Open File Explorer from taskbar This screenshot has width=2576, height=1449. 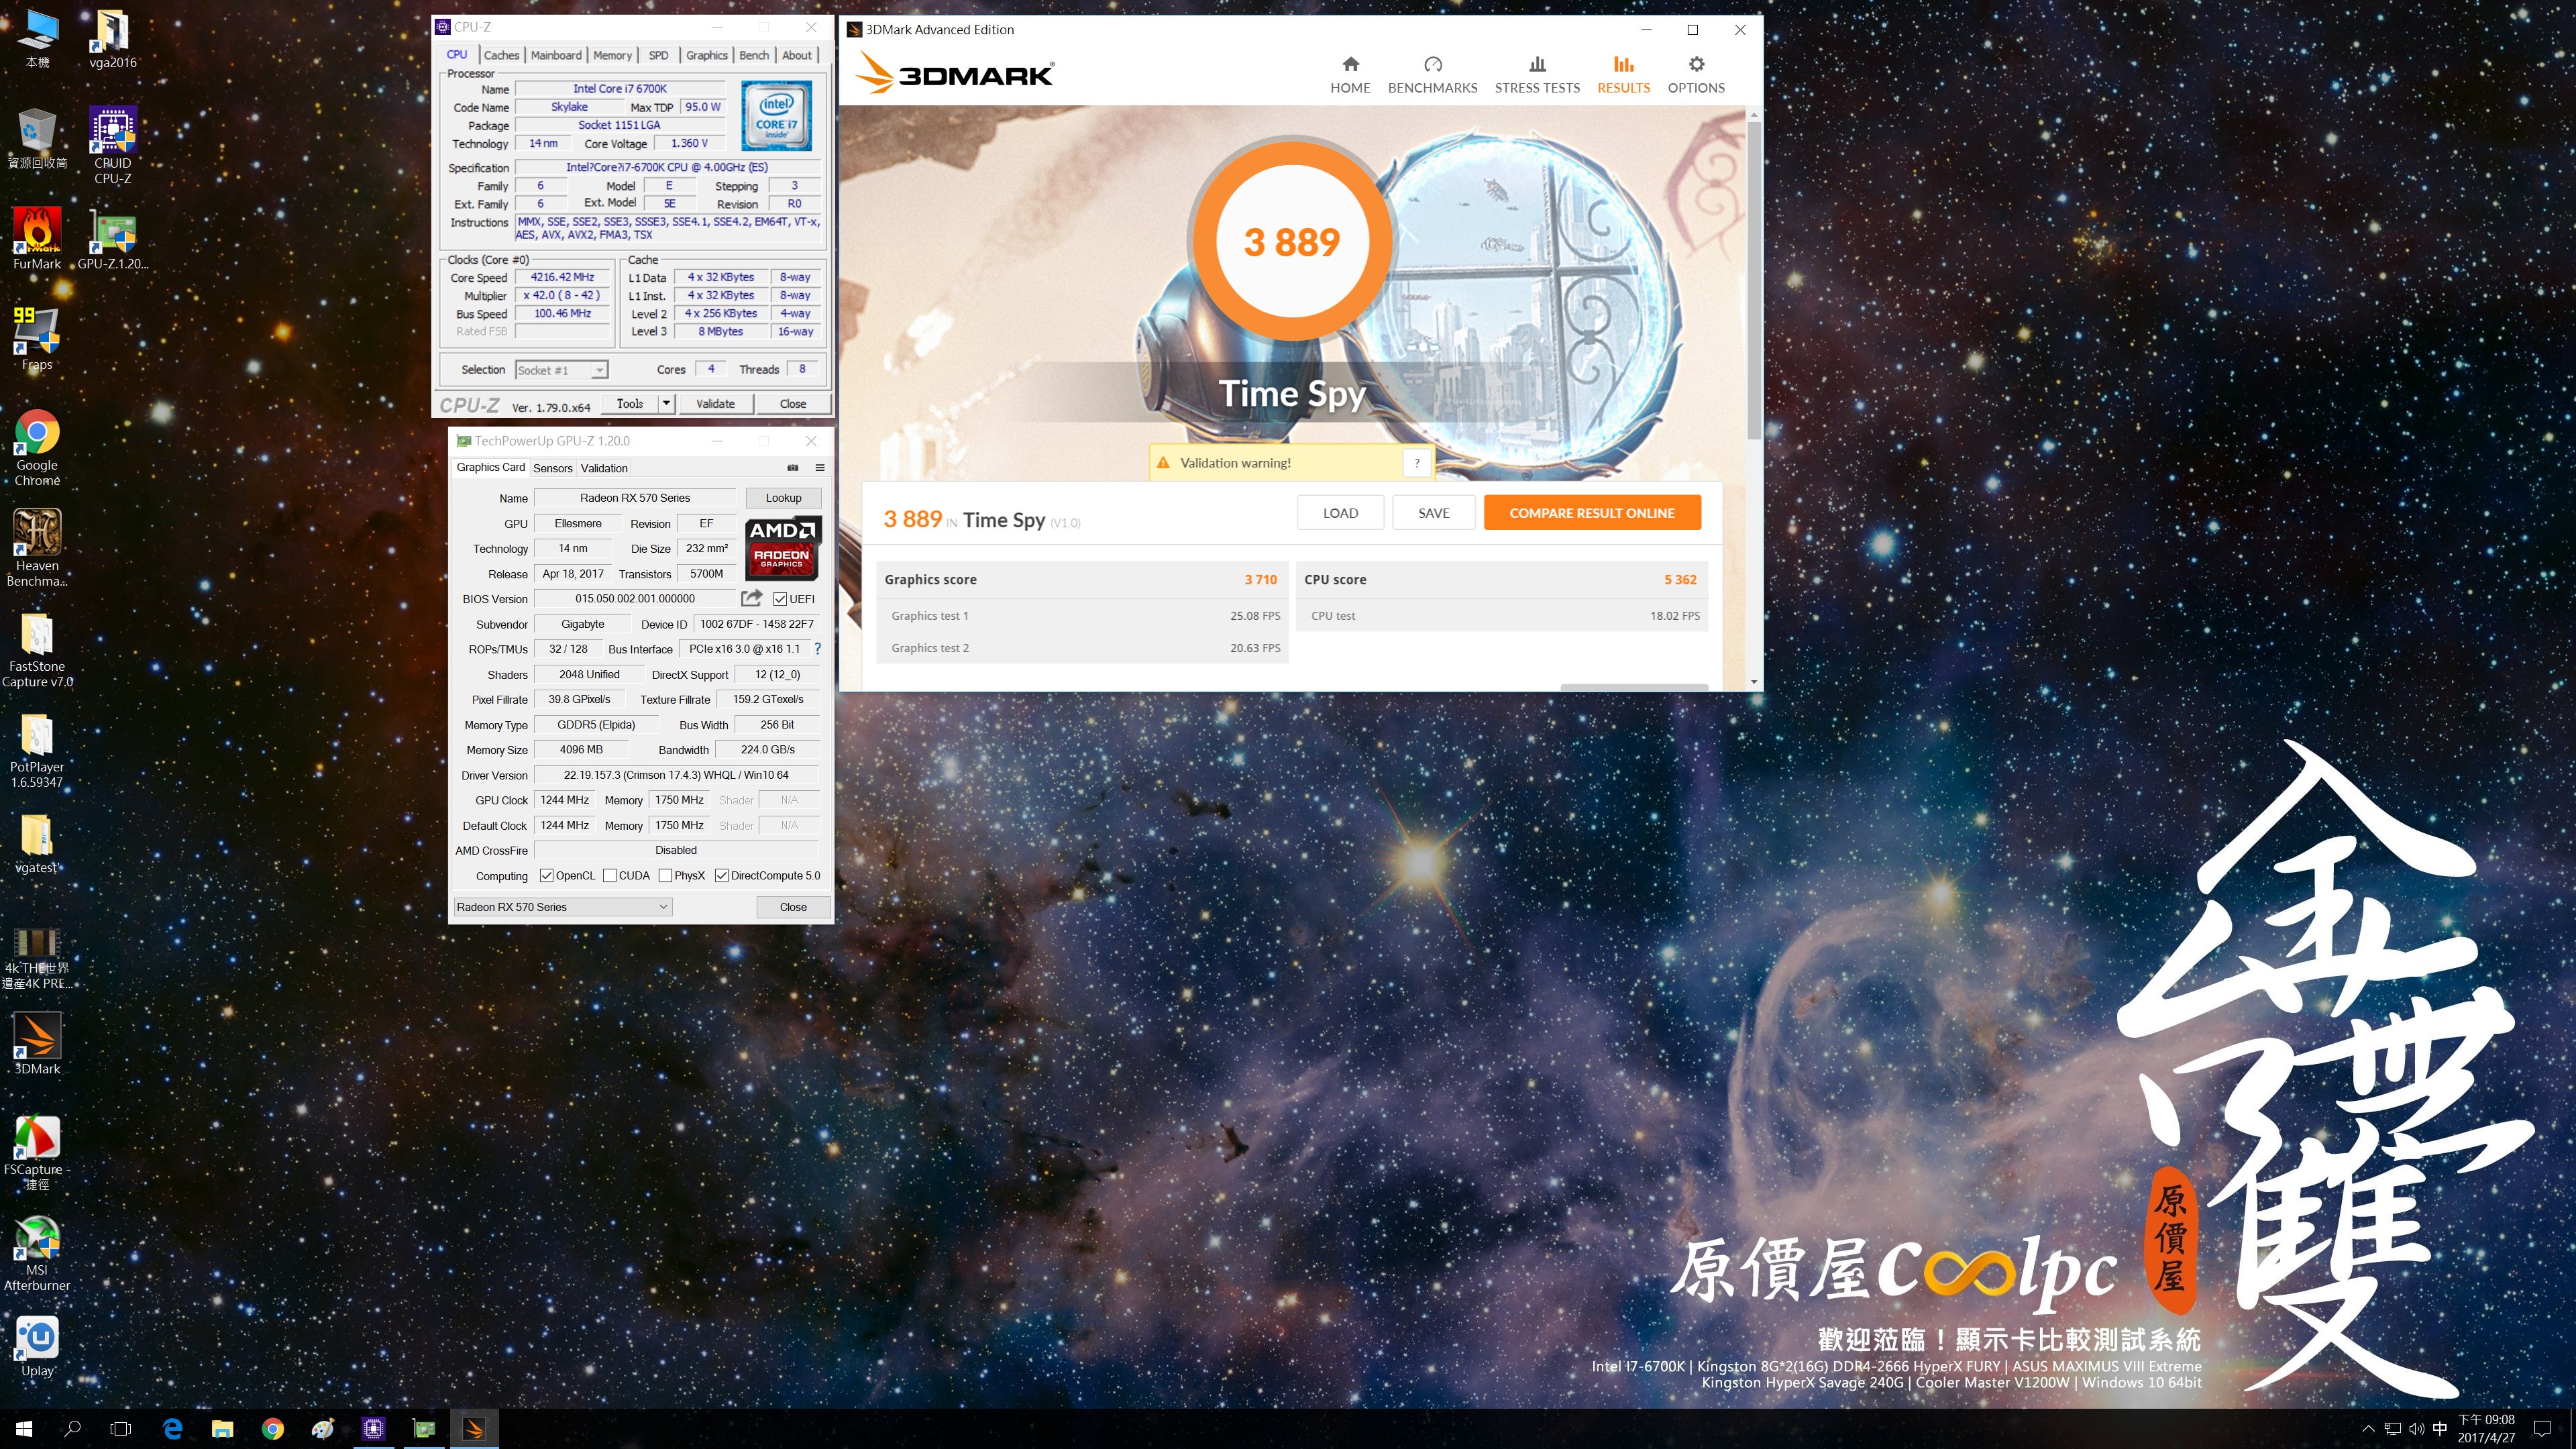point(222,1429)
